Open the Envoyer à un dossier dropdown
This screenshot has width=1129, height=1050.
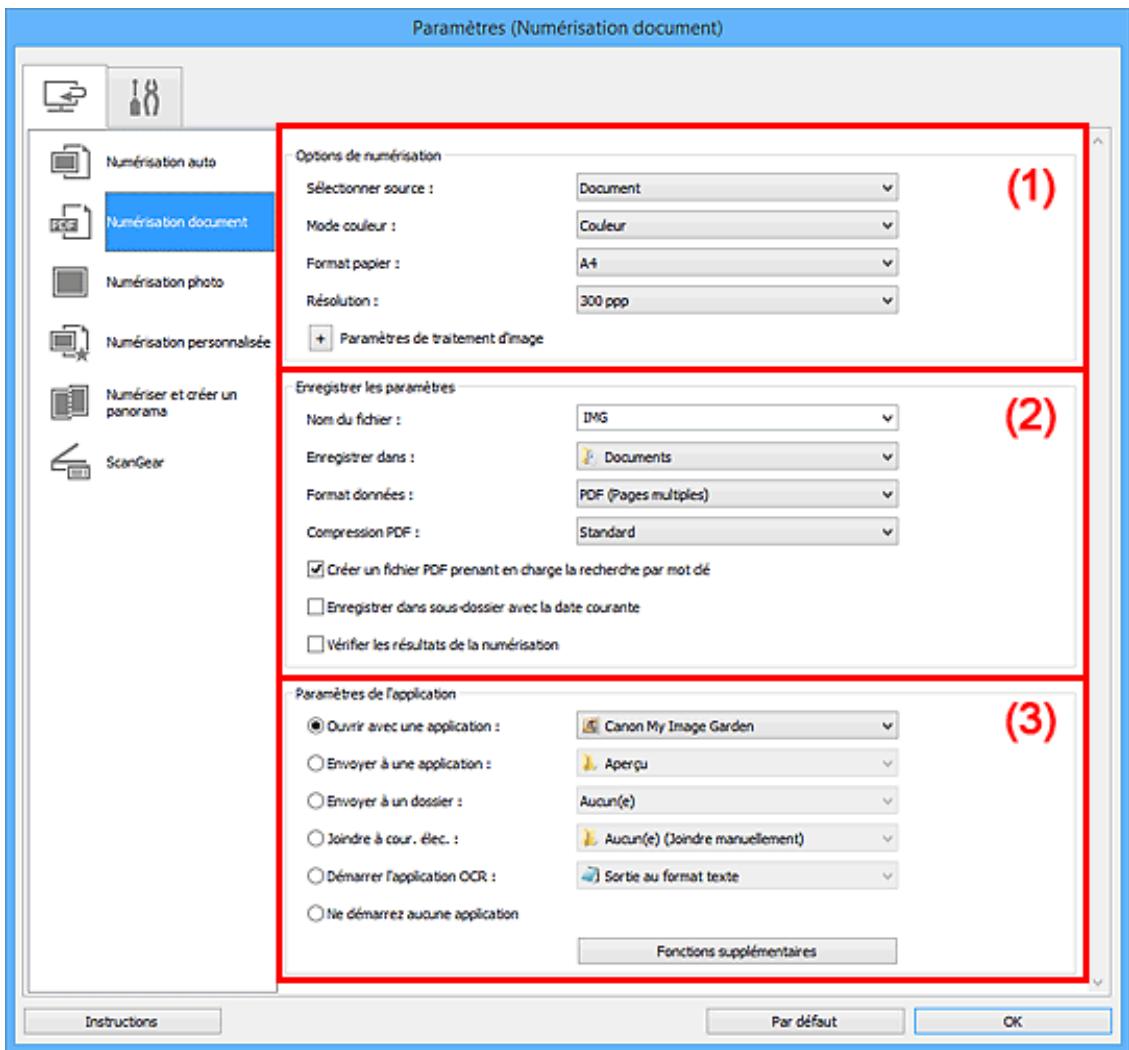(x=737, y=801)
